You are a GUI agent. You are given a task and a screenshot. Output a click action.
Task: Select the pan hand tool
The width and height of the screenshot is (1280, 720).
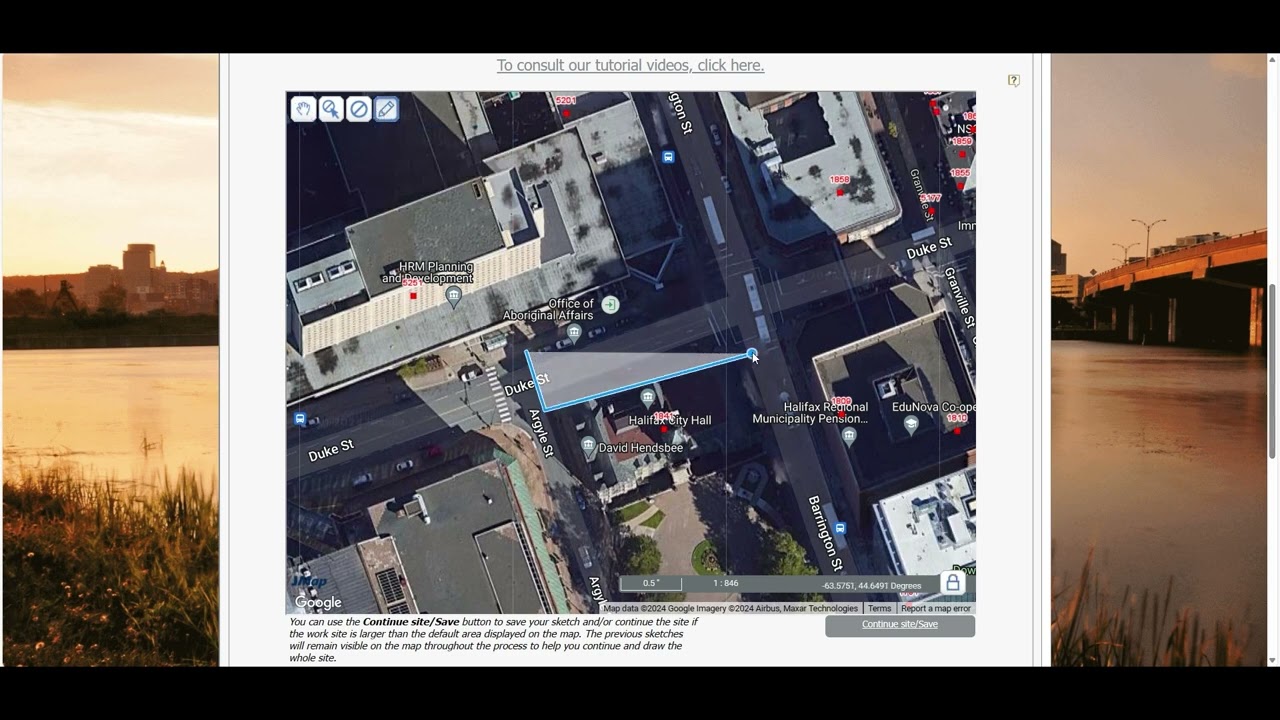[303, 108]
